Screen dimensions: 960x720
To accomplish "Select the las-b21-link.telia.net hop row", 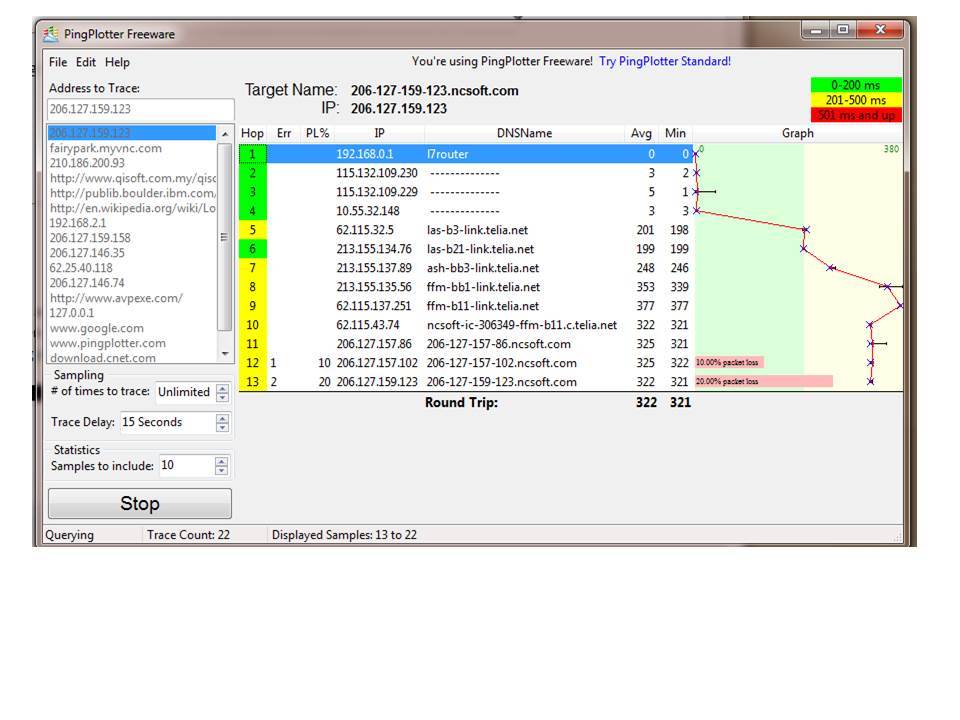I will pyautogui.click(x=466, y=249).
